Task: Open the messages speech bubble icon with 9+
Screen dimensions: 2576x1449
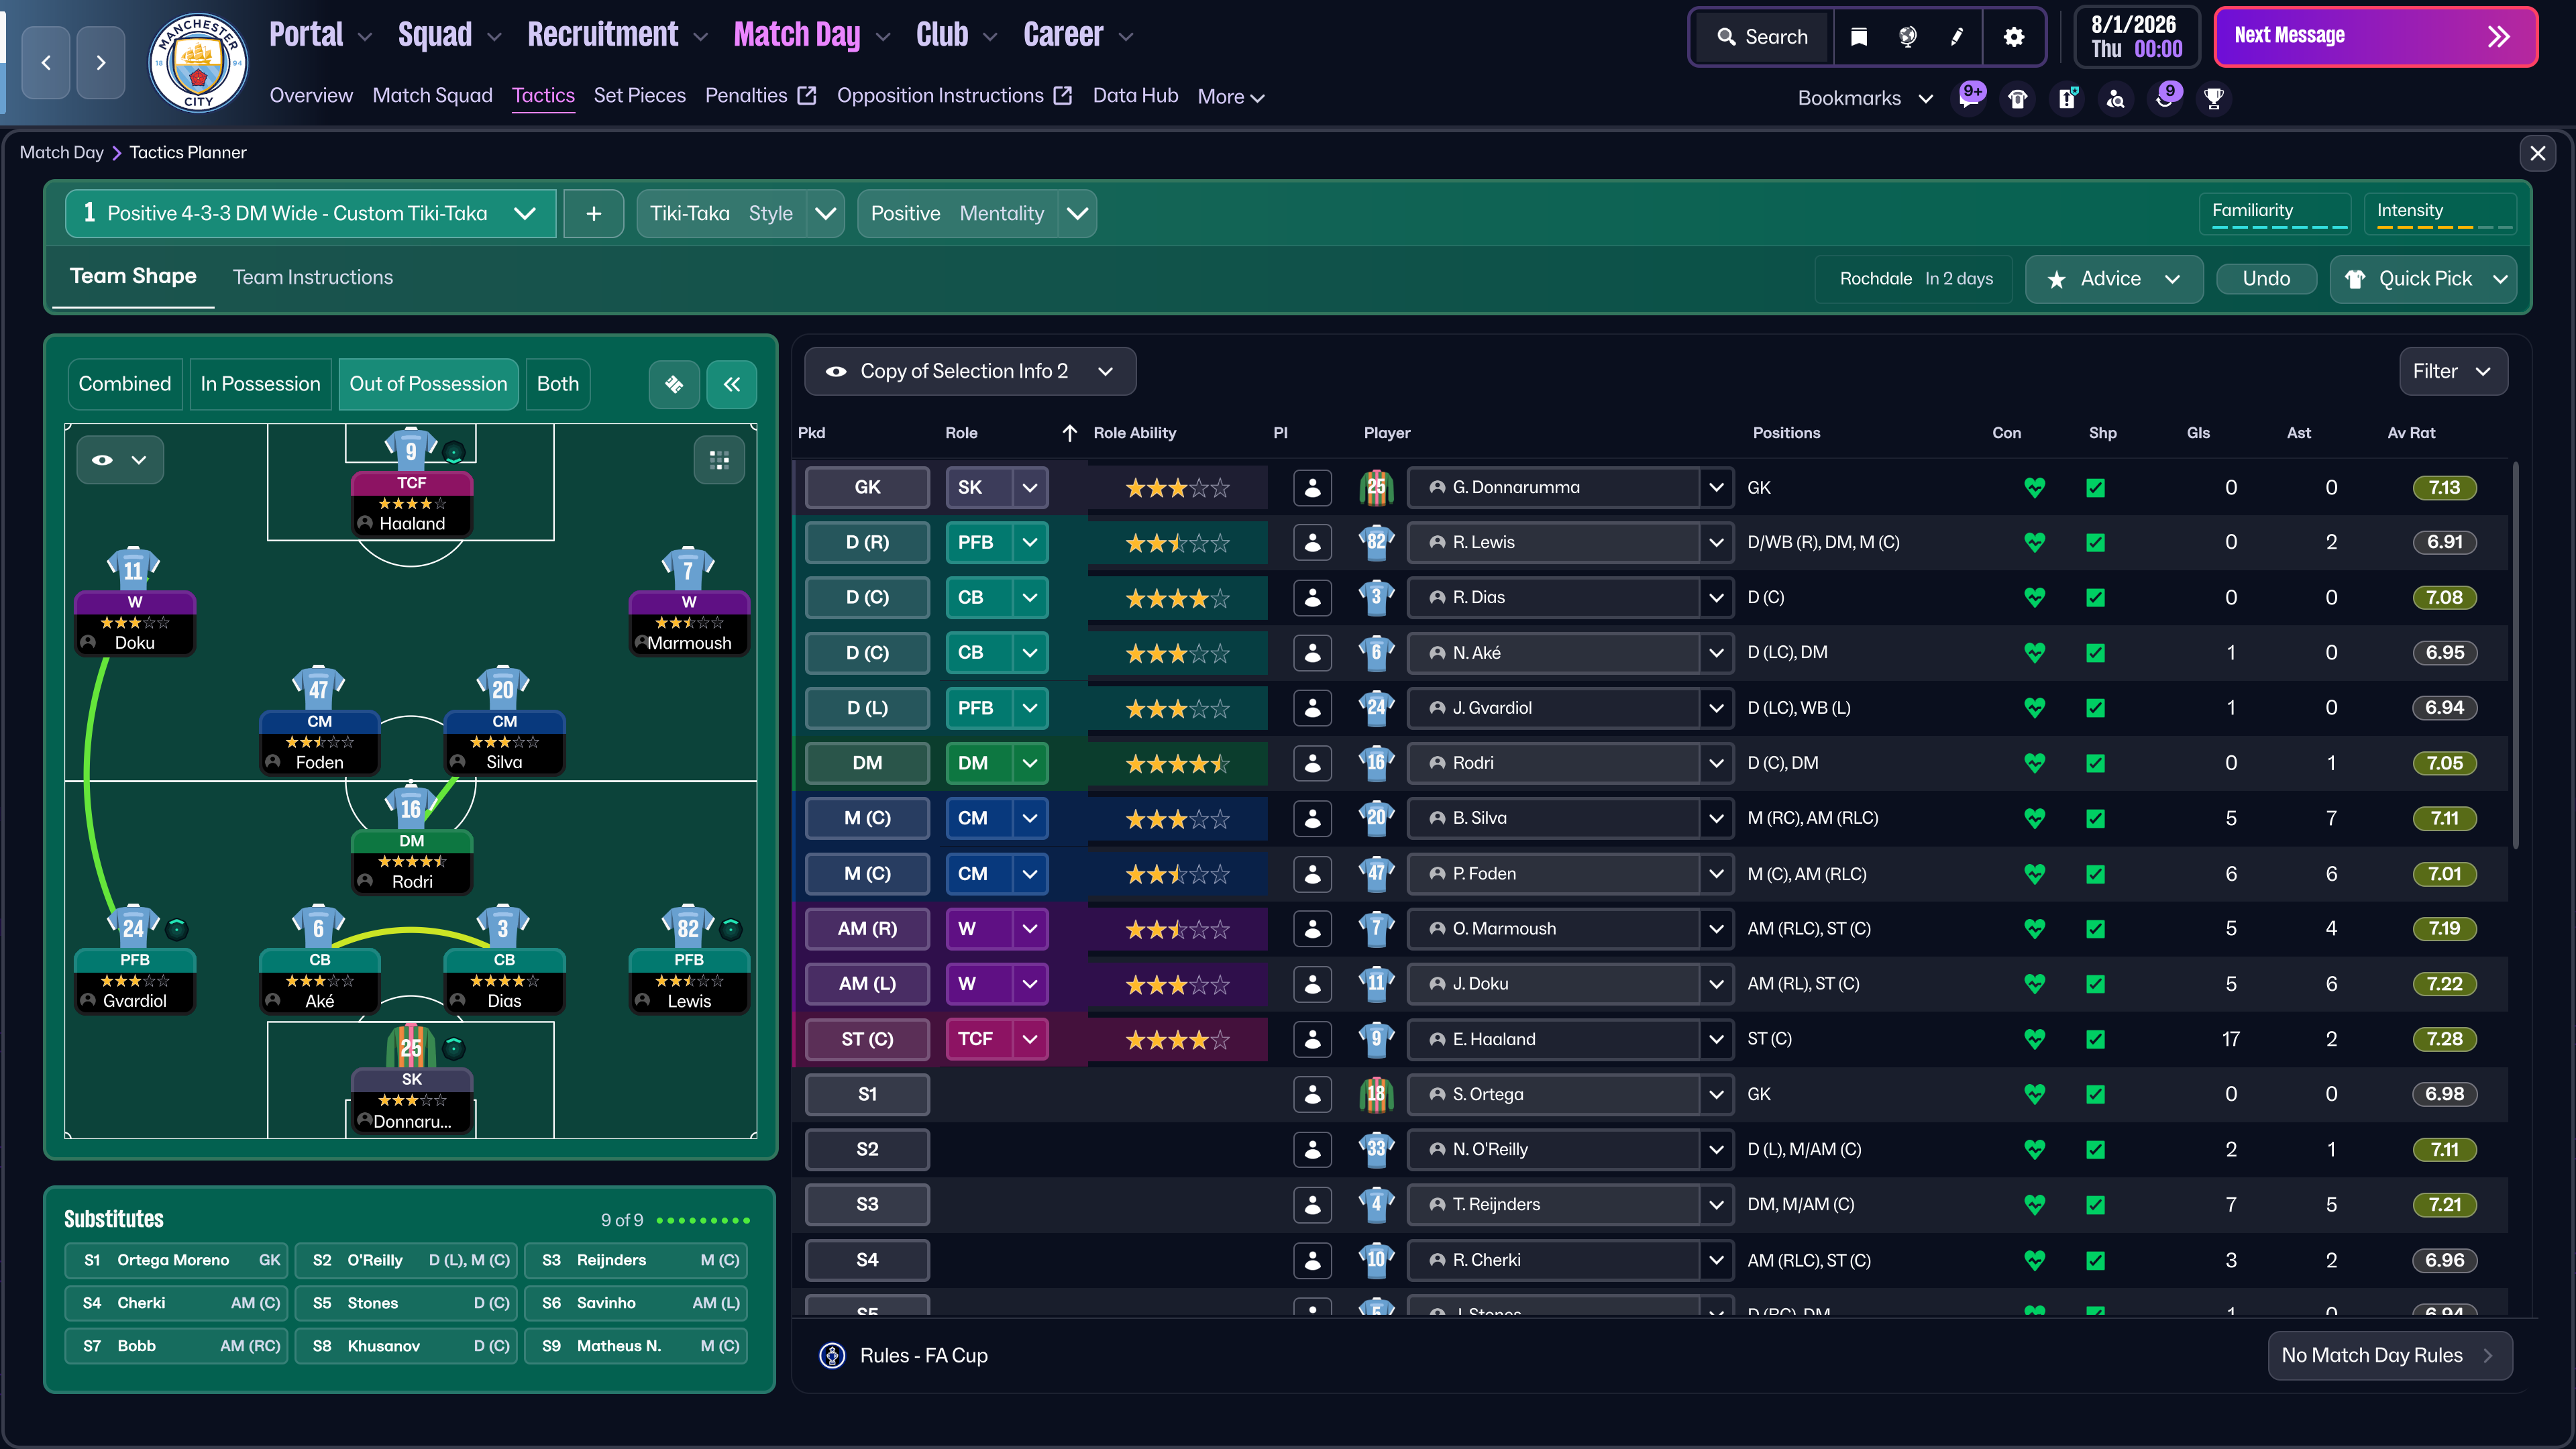Action: 1969,98
